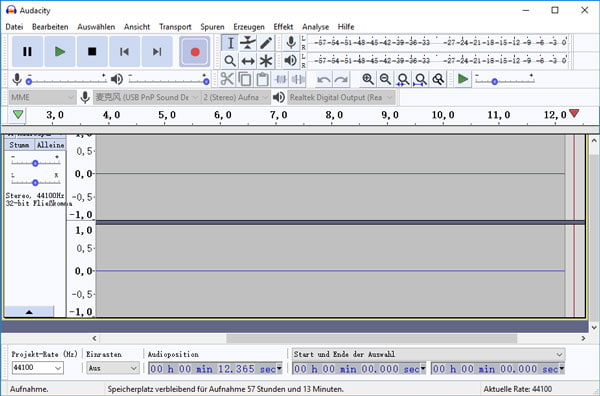Open the Einrasten Aus dropdown
The image size is (600, 396).
pyautogui.click(x=112, y=368)
